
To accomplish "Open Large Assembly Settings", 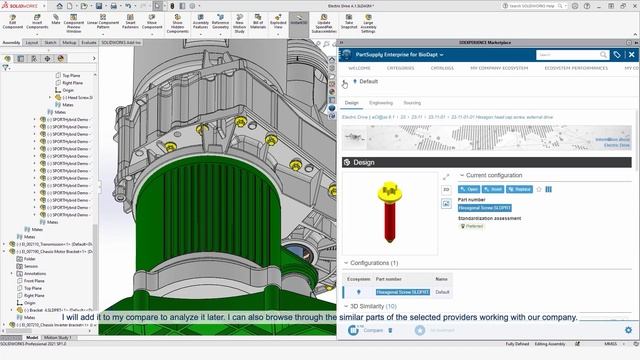I will (x=368, y=24).
